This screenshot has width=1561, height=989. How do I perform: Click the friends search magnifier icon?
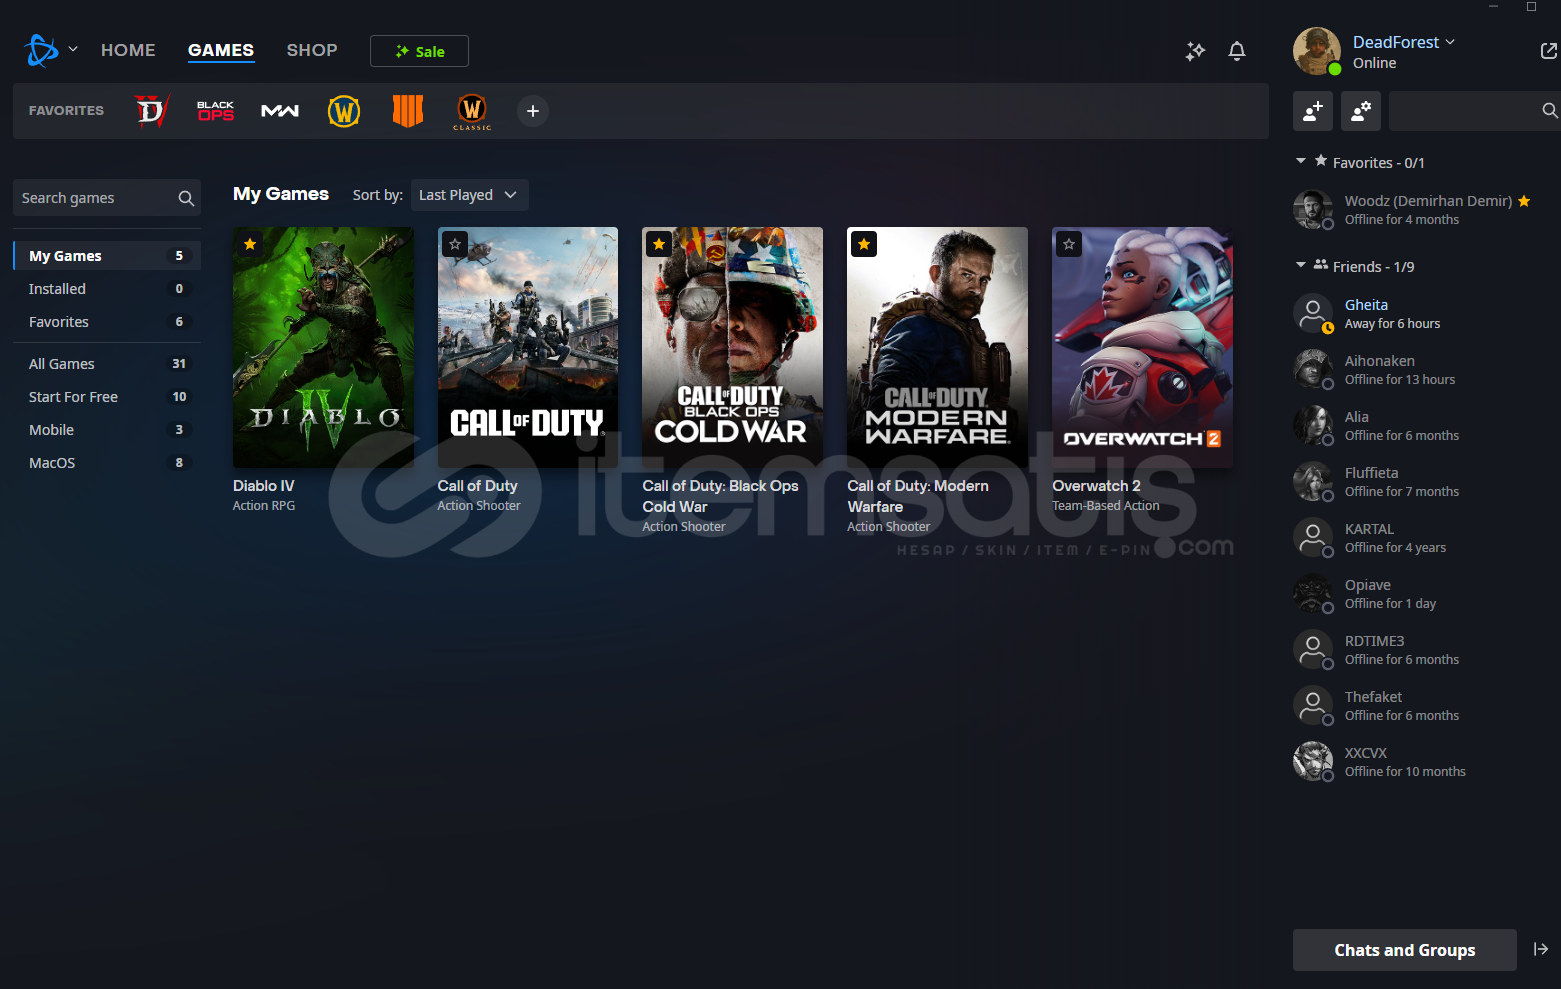click(x=1550, y=111)
